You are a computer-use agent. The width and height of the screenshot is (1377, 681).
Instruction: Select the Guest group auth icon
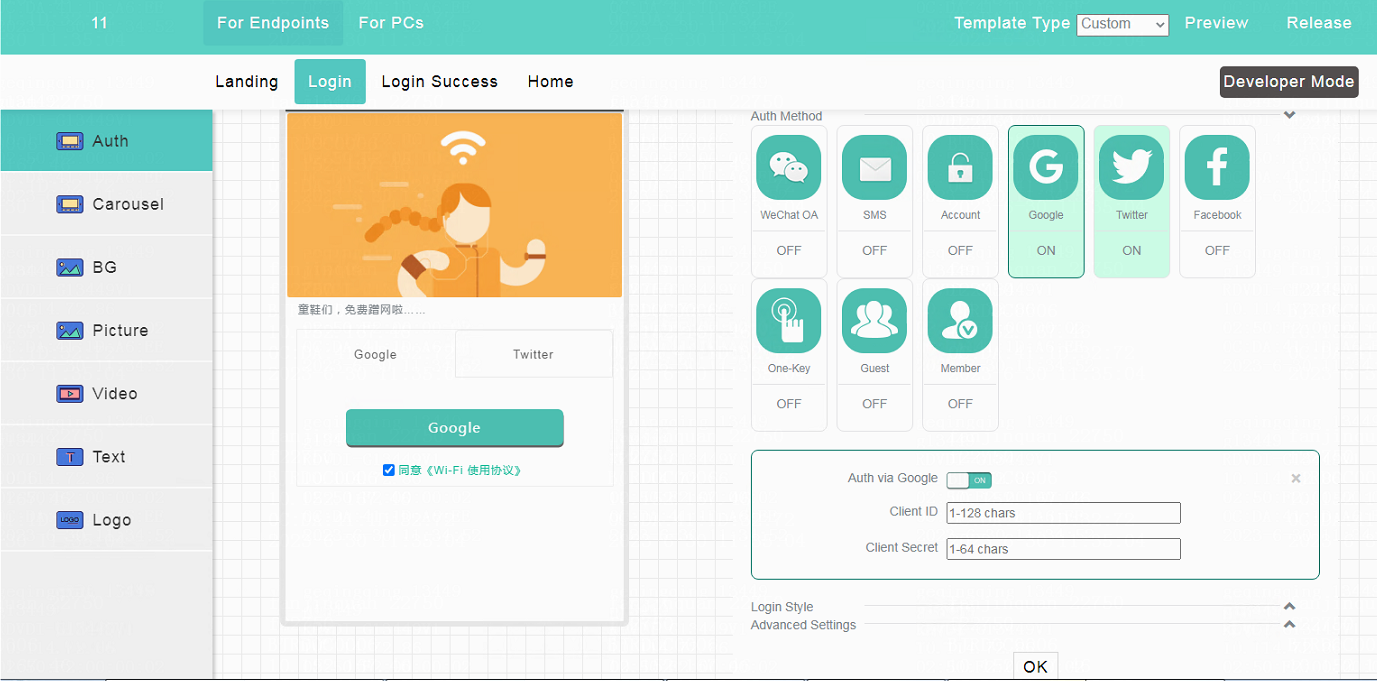tap(875, 321)
